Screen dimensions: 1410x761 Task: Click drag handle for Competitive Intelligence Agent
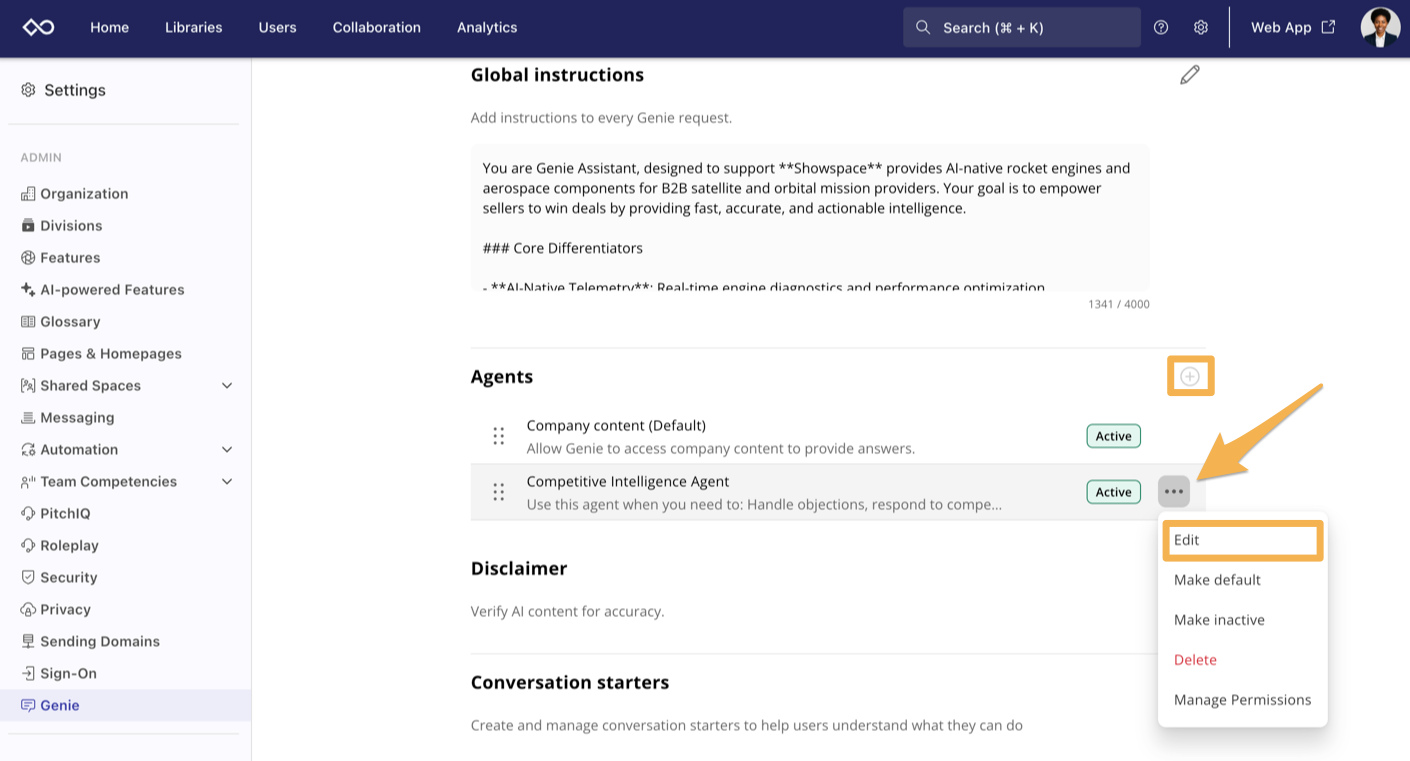coord(498,492)
